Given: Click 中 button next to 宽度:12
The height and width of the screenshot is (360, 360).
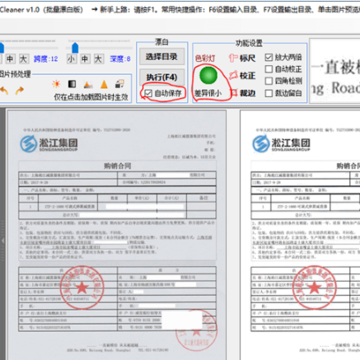Looking at the screenshot, I should [10, 59].
